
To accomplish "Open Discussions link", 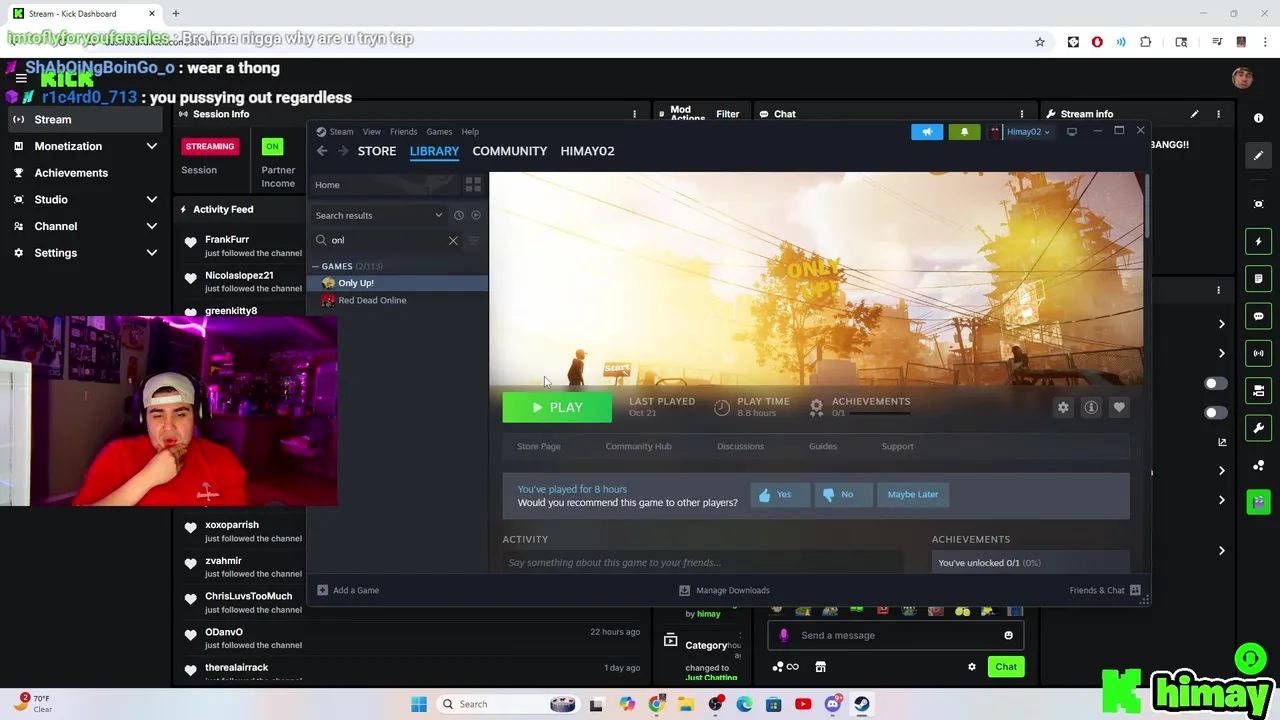I will tap(740, 446).
